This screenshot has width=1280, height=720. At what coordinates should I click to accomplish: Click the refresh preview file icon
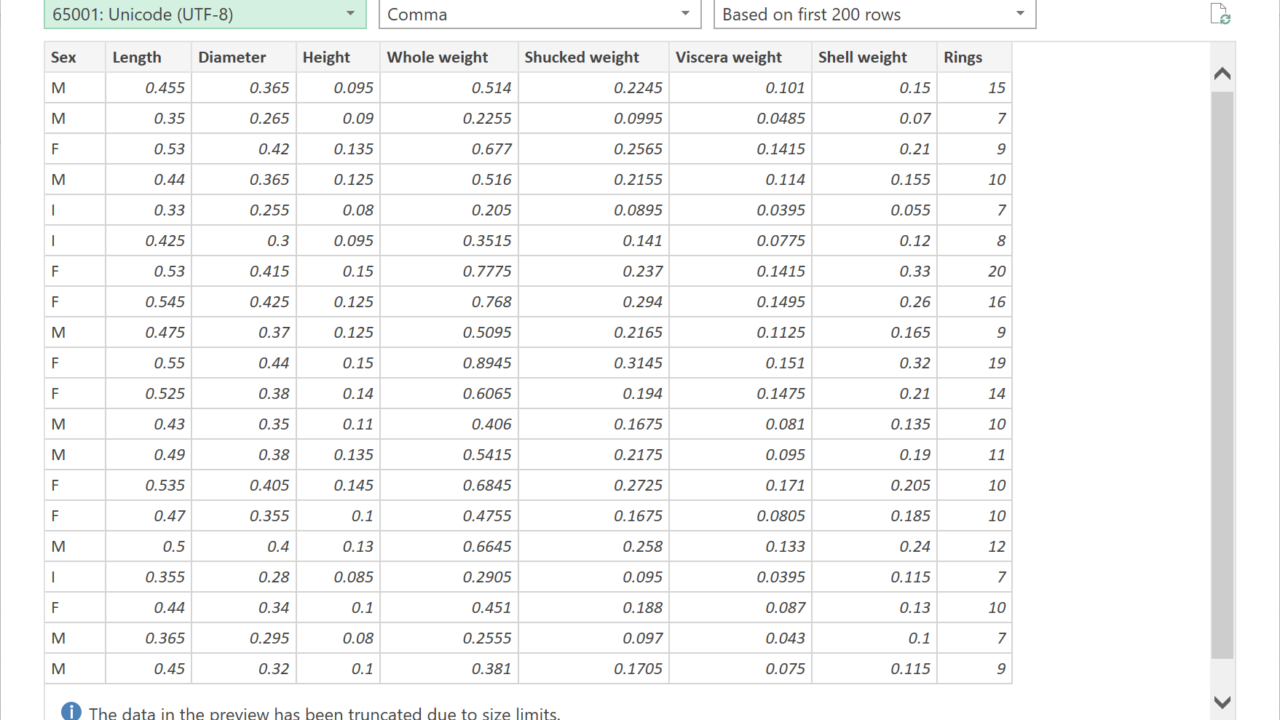pyautogui.click(x=1219, y=14)
